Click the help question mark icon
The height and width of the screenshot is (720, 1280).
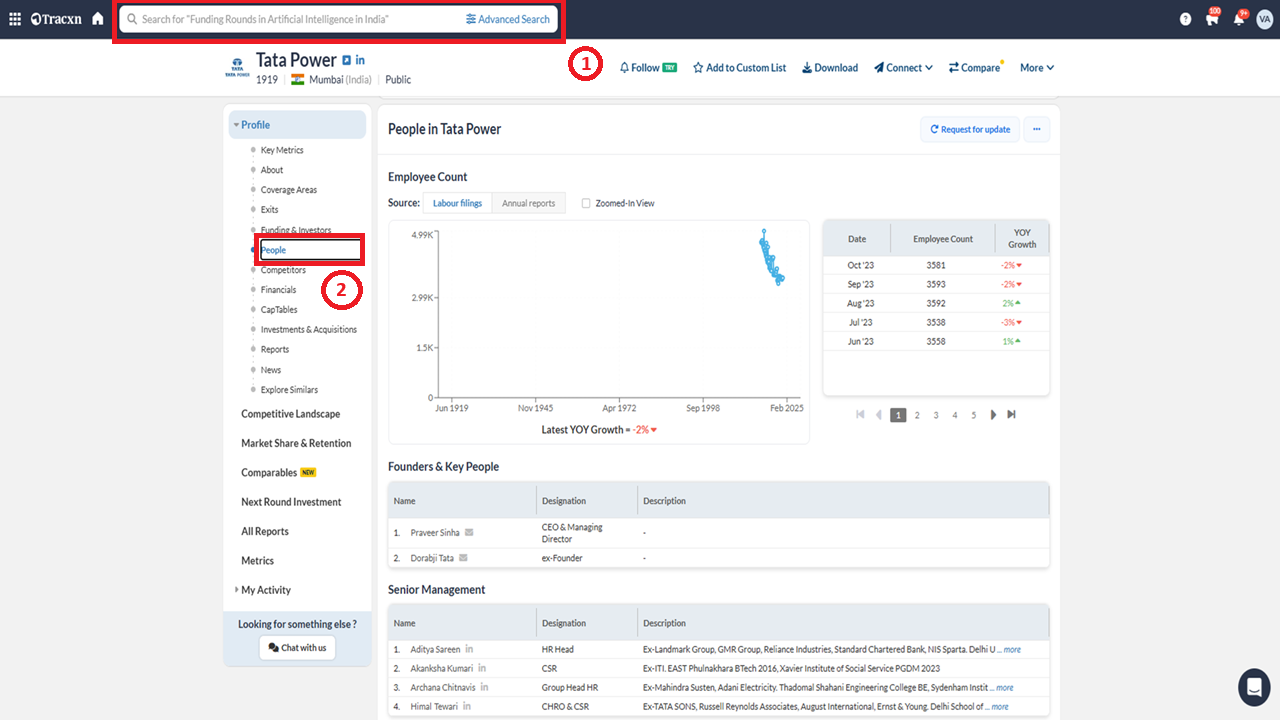(1185, 19)
